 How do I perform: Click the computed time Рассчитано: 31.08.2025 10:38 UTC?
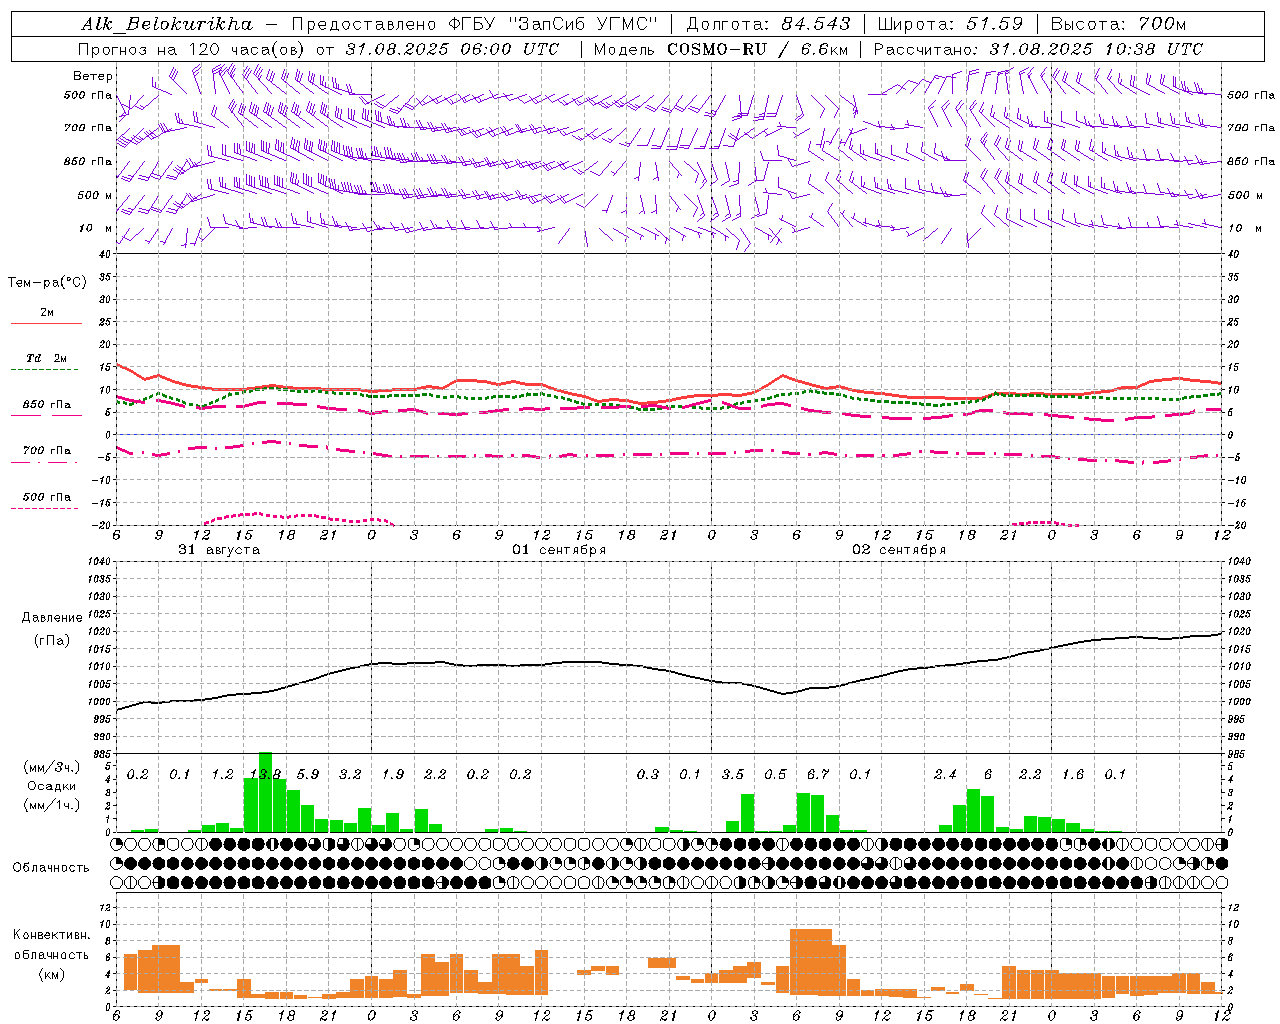pos(1038,49)
